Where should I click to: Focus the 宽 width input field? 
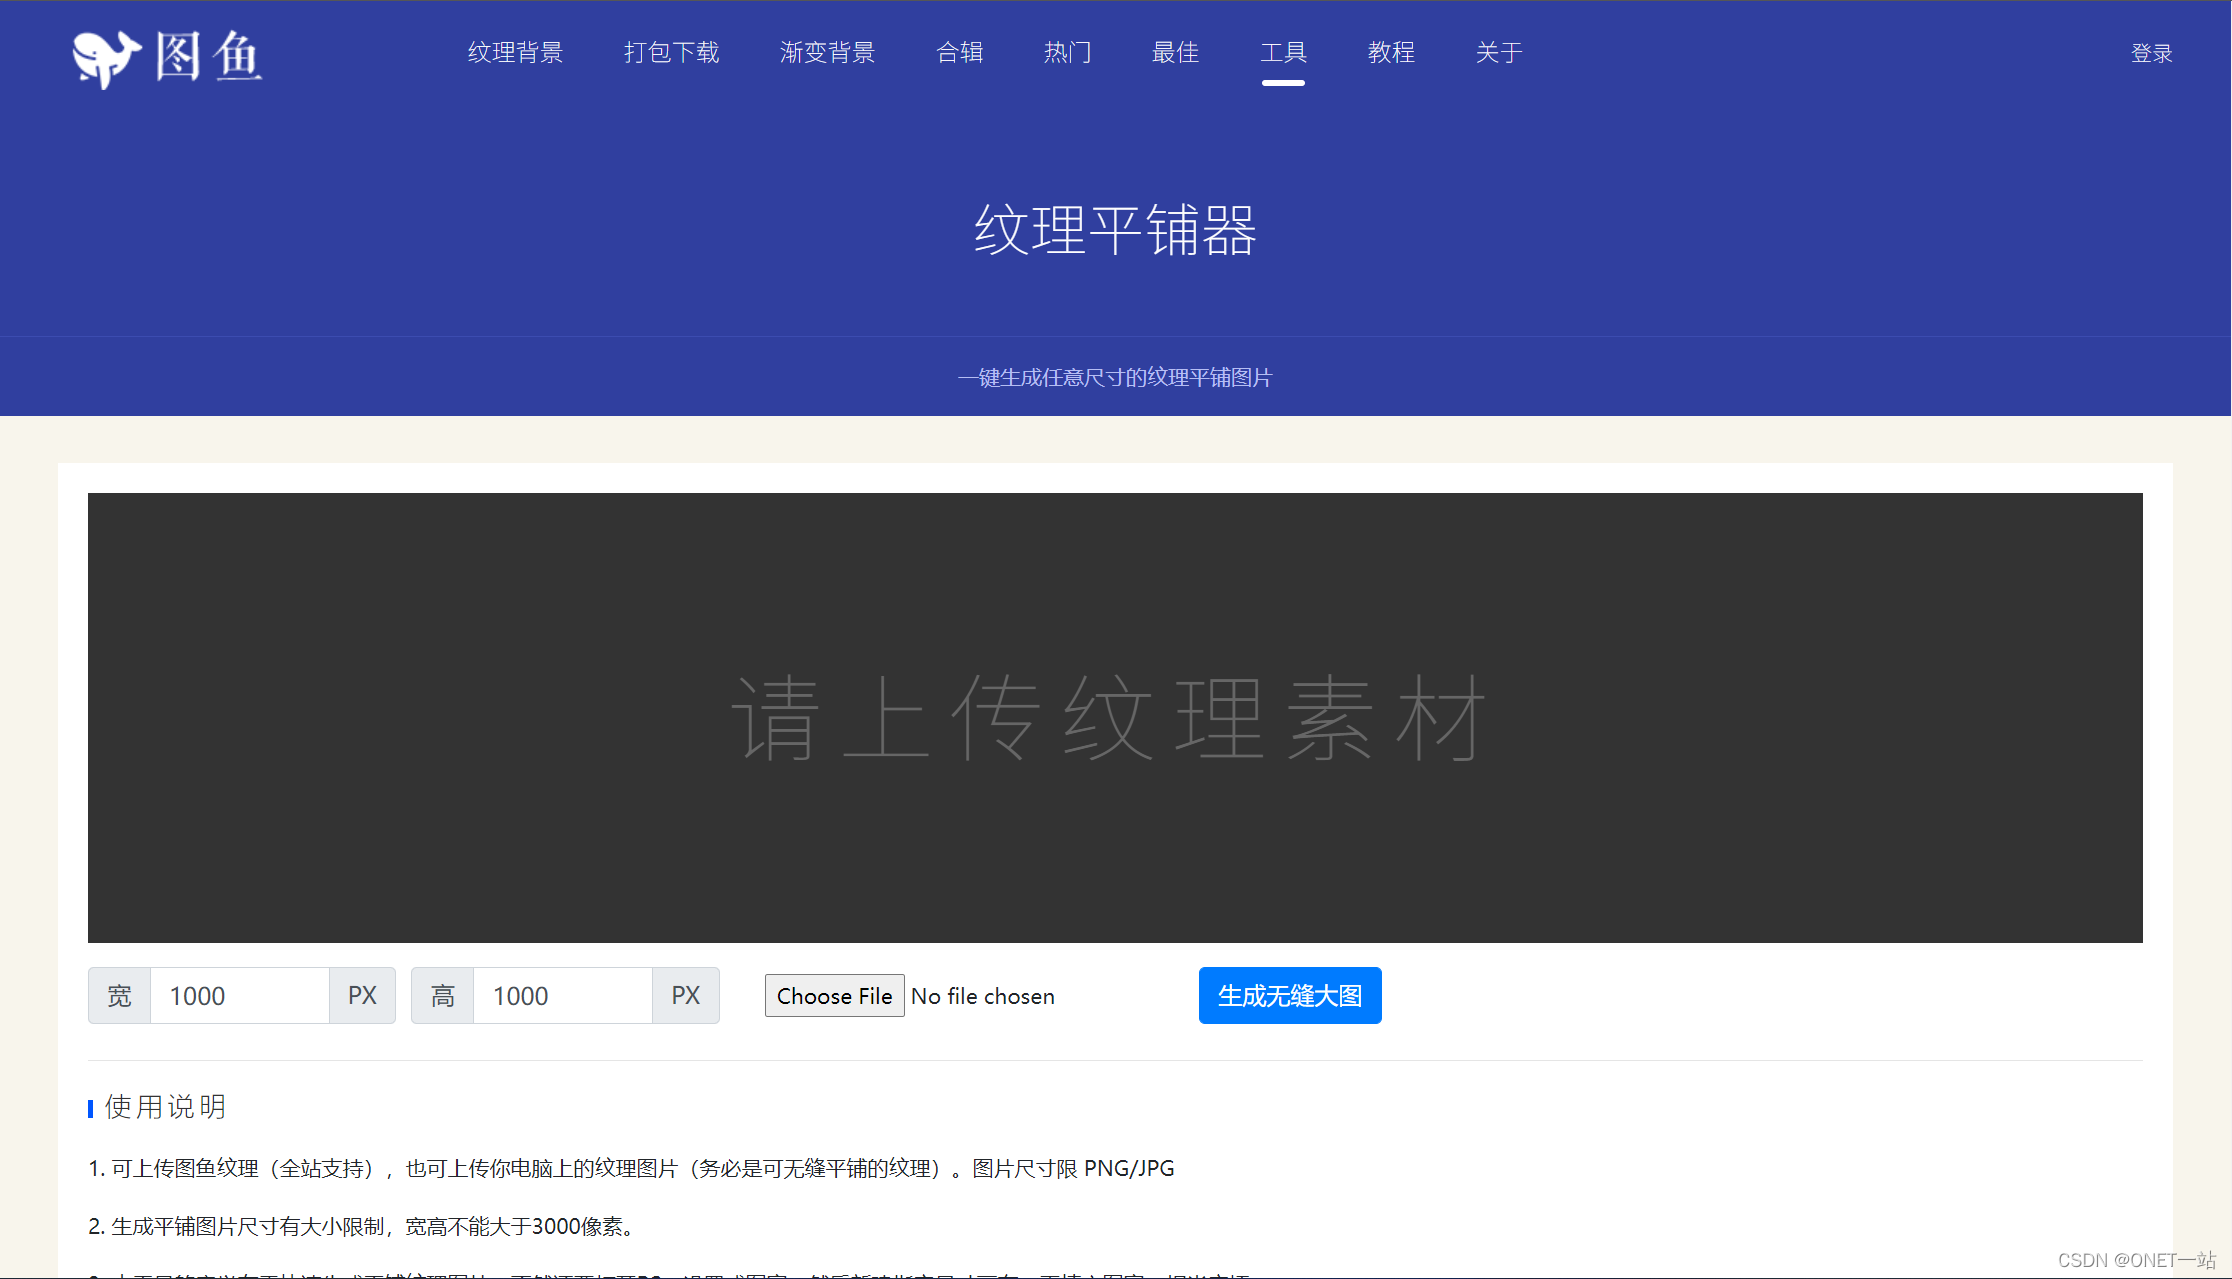[240, 996]
